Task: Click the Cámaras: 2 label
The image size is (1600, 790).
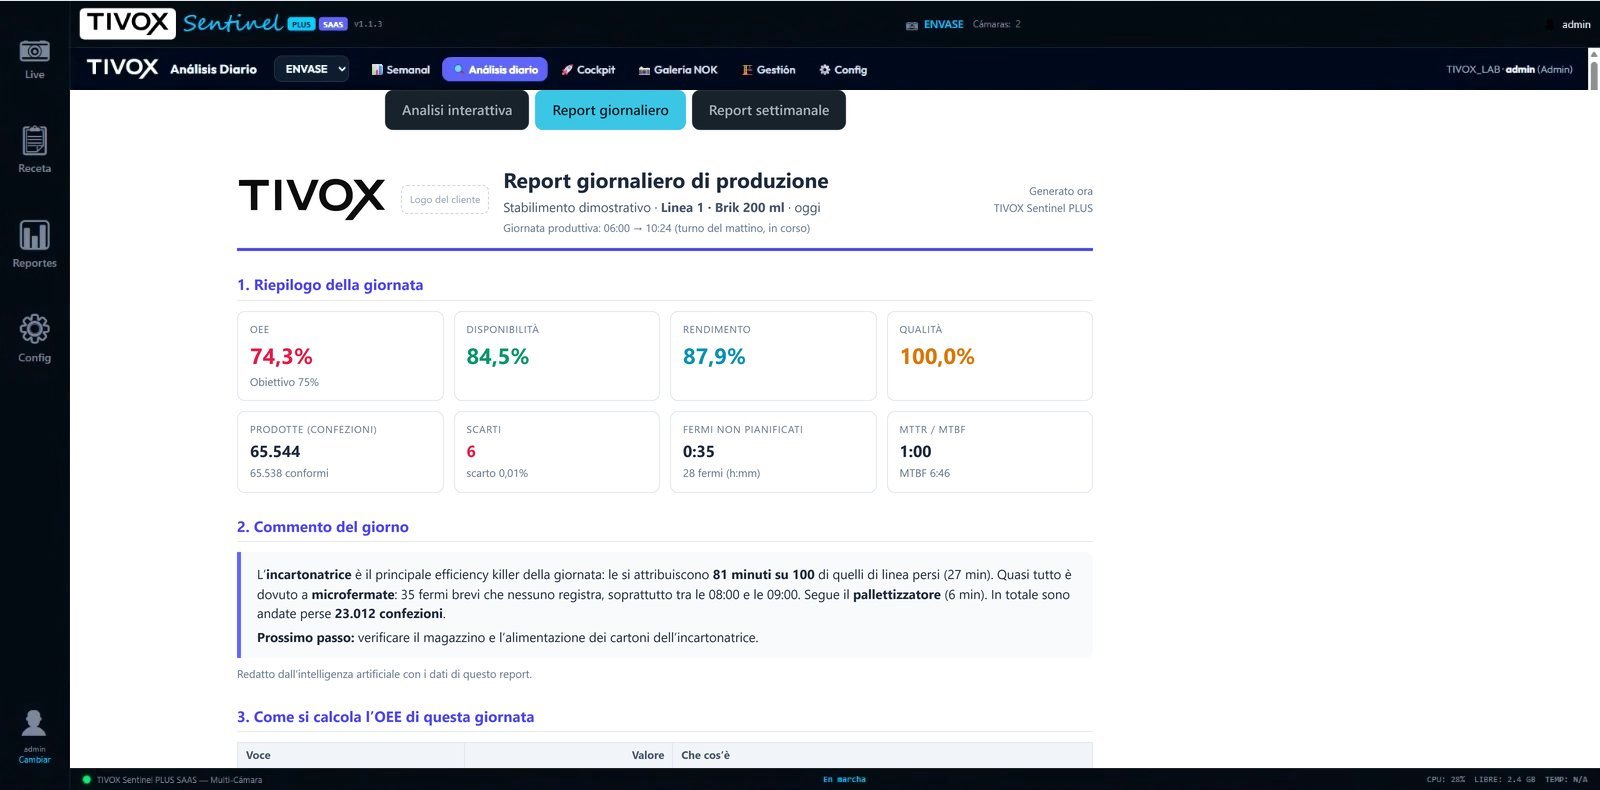Action: [997, 24]
